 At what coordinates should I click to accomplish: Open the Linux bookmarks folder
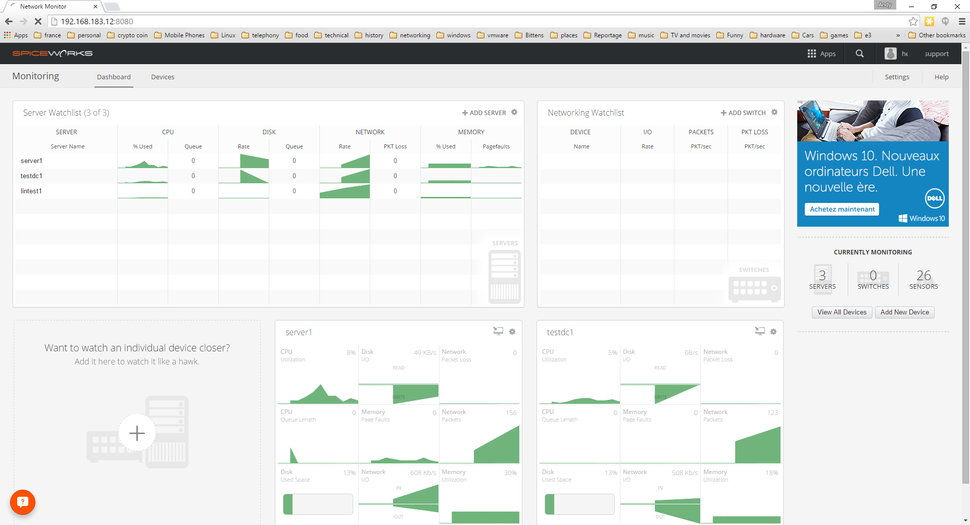pos(223,35)
